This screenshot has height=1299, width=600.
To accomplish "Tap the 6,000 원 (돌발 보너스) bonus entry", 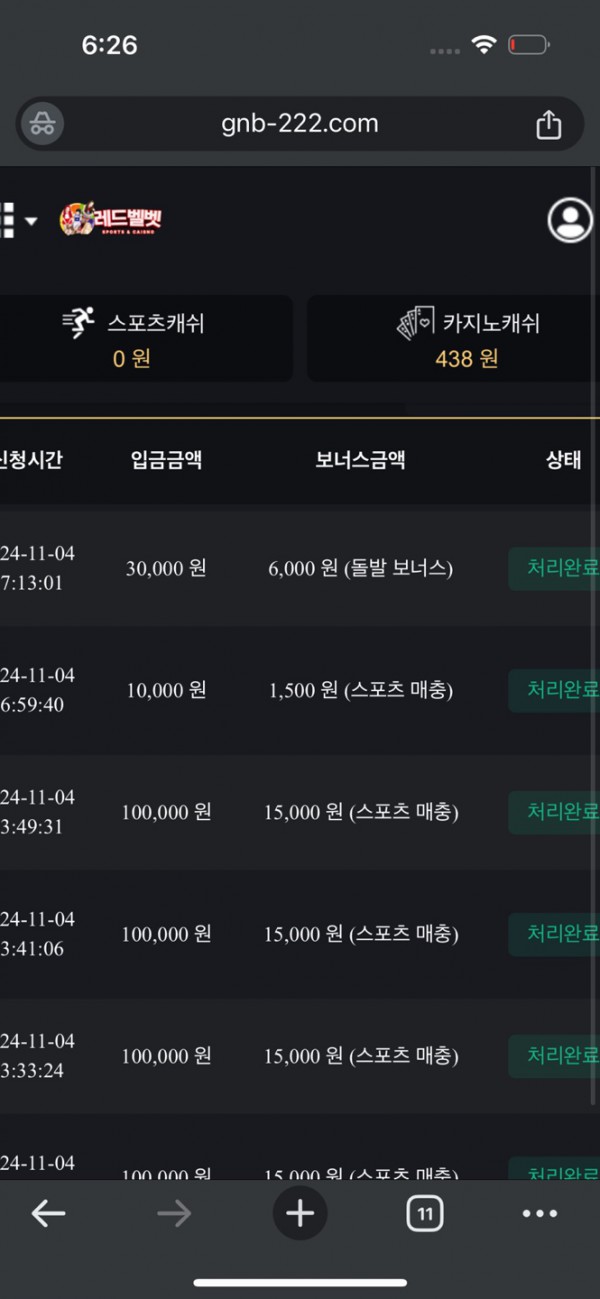I will pos(360,568).
